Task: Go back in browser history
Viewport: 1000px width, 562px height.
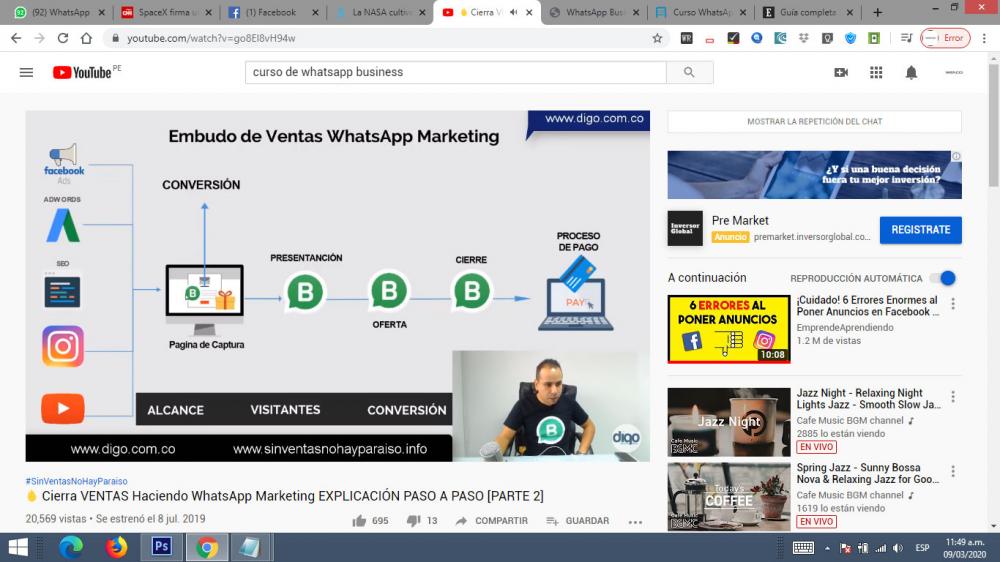Action: (16, 38)
